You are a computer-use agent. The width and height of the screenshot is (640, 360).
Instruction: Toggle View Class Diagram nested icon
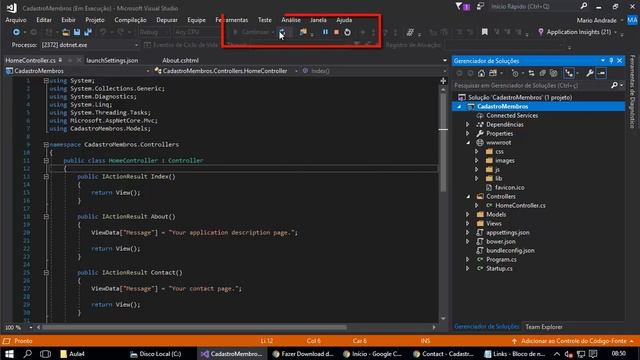569,73
